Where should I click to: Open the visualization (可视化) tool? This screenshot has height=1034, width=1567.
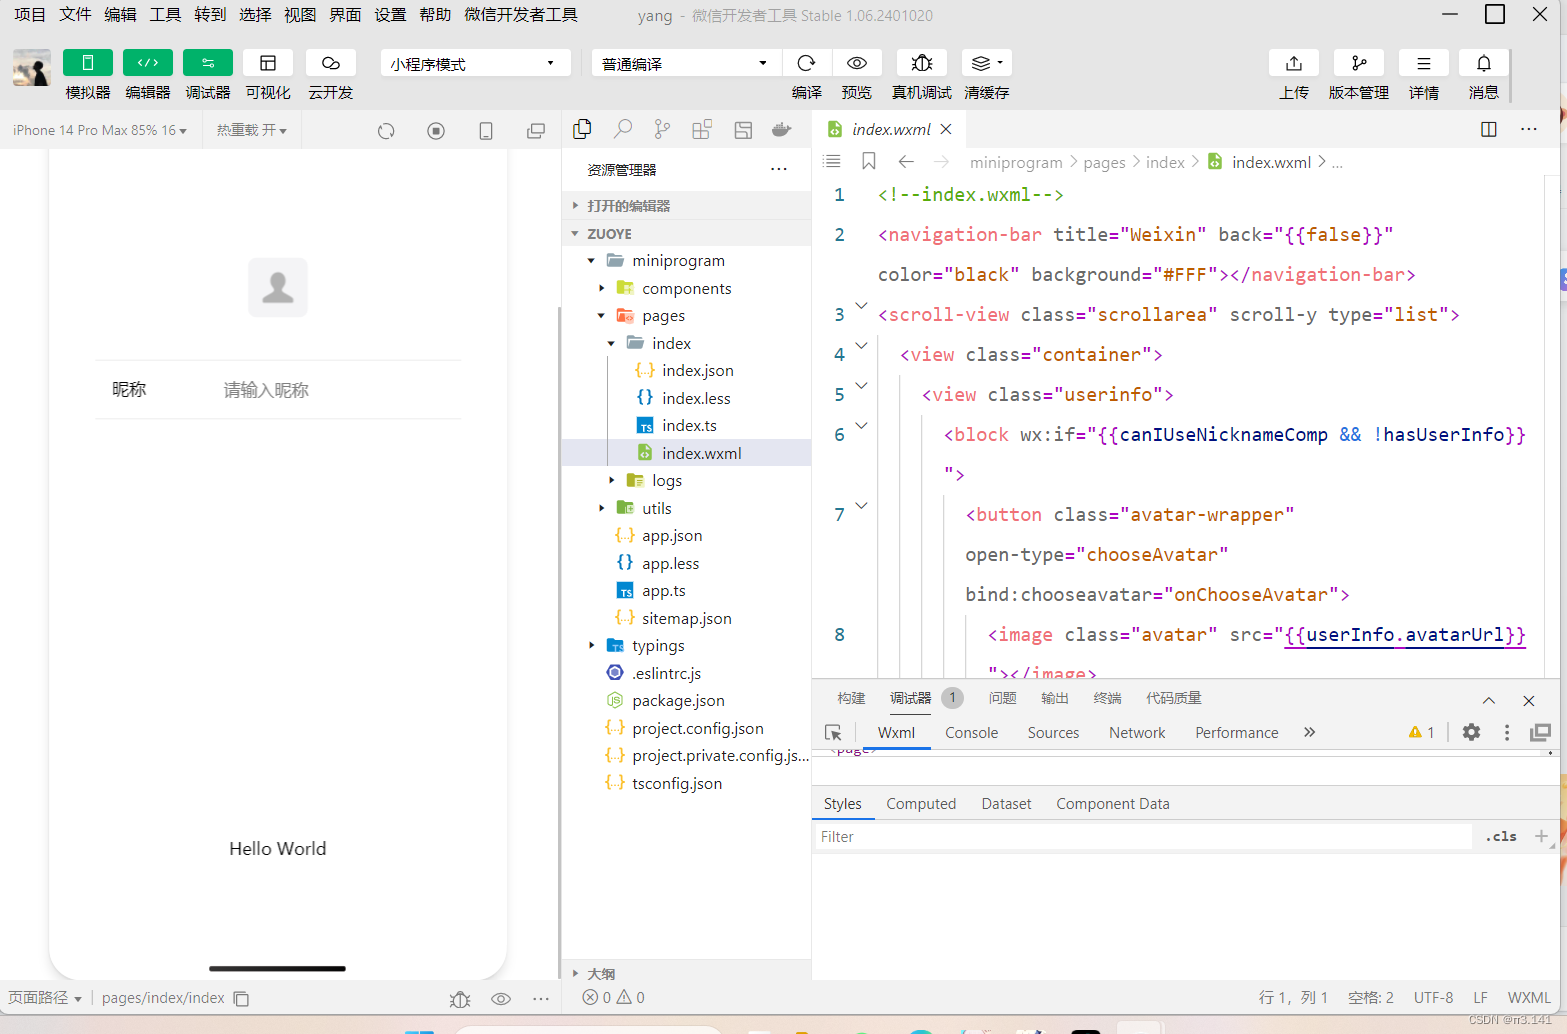pos(268,63)
